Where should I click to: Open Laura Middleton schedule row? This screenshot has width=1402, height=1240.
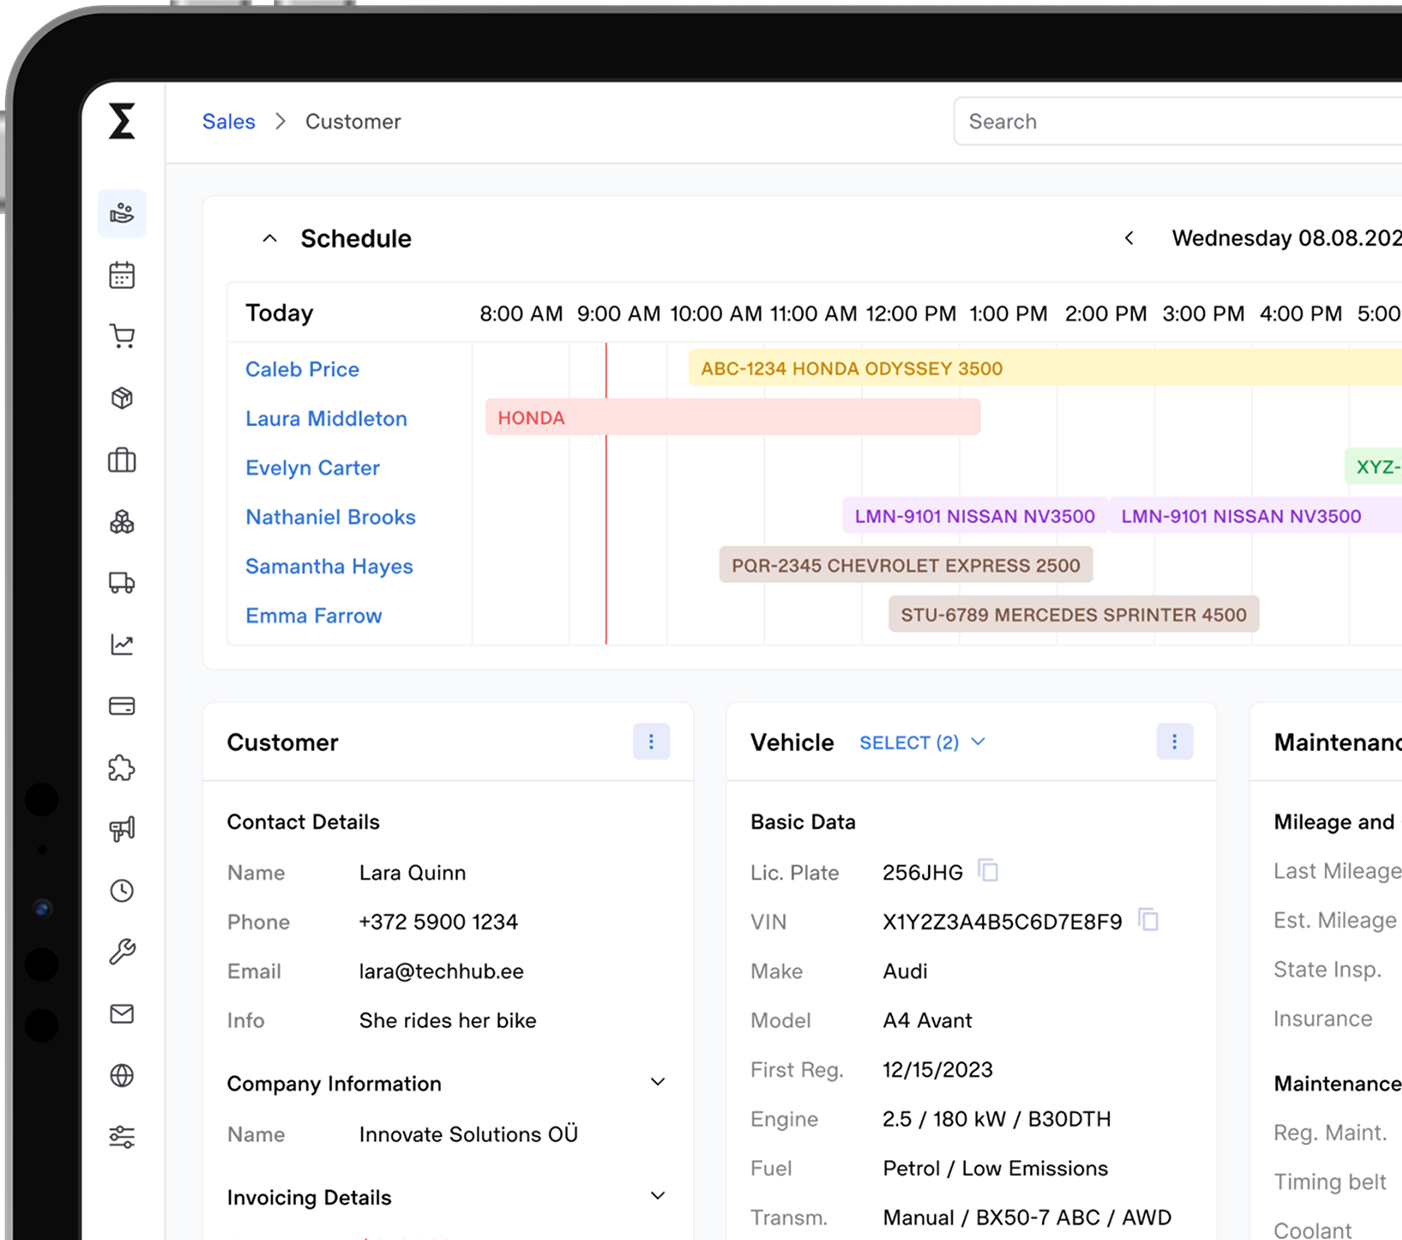pos(326,418)
